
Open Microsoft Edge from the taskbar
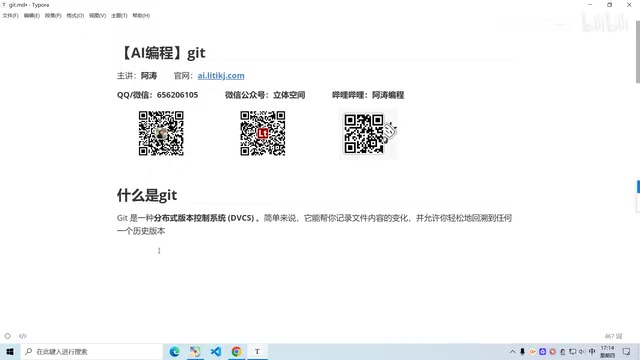coord(175,351)
